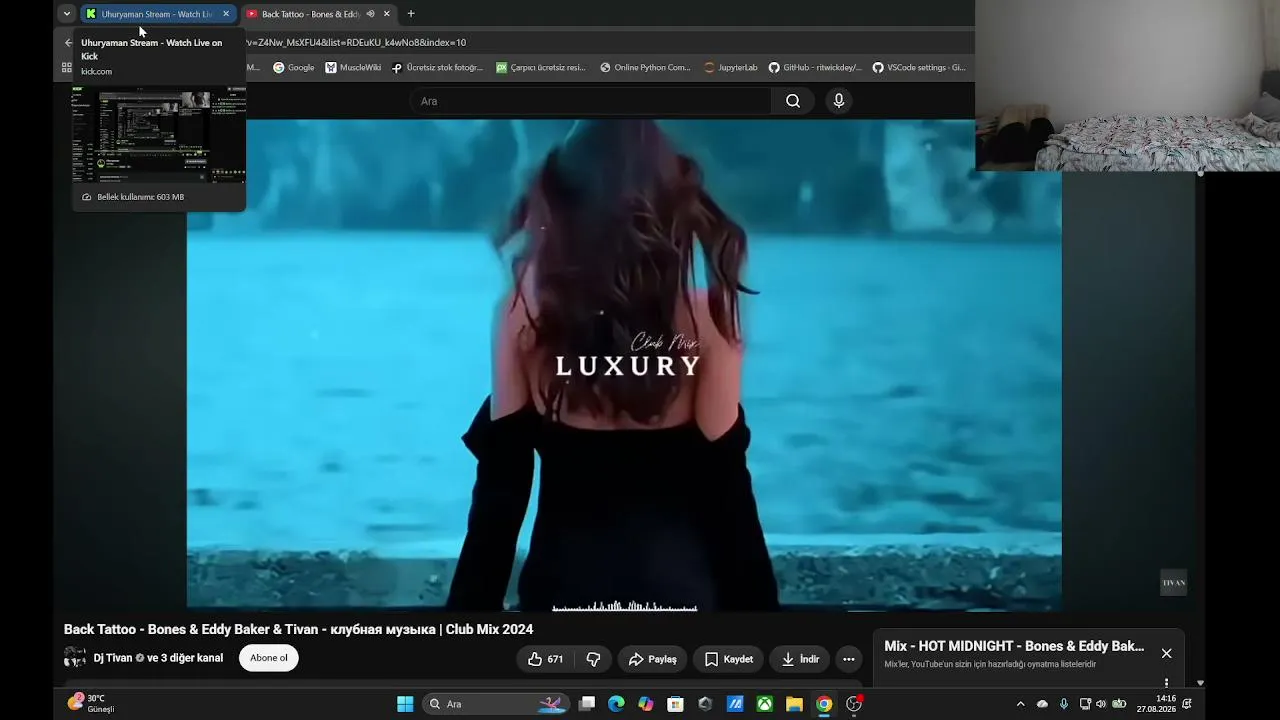Click the video title Back Tattoo text
Screen dimensions: 1280x720
pyautogui.click(x=298, y=629)
